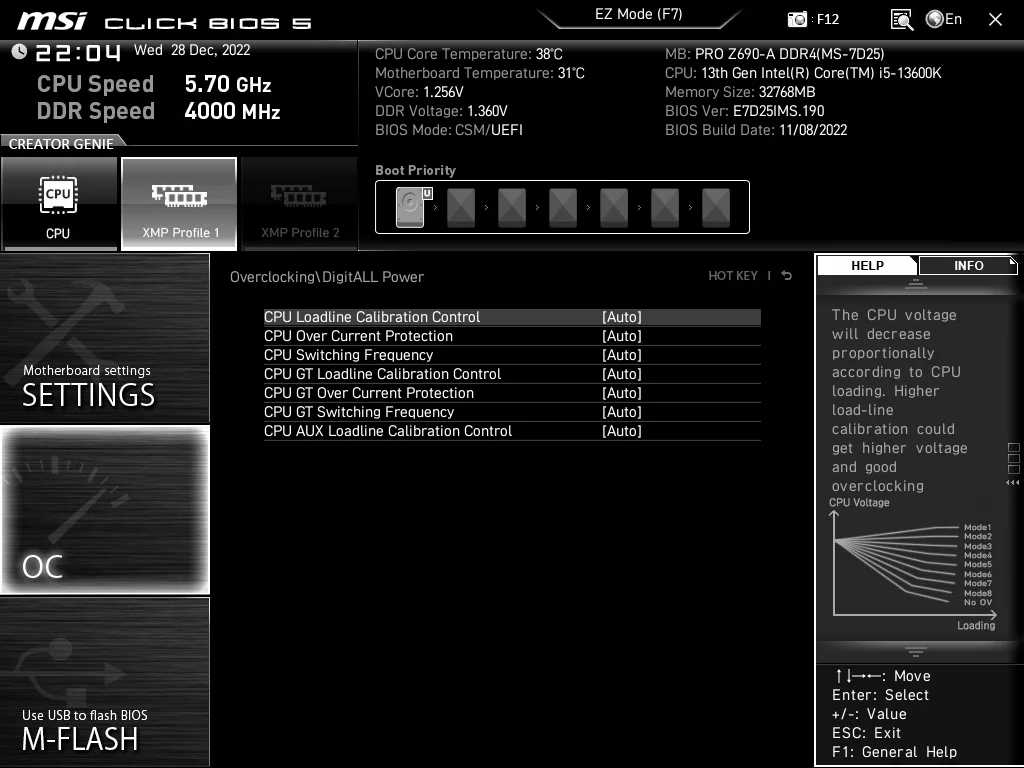The width and height of the screenshot is (1024, 768).
Task: Enable XMP Profile 1
Action: tap(179, 204)
